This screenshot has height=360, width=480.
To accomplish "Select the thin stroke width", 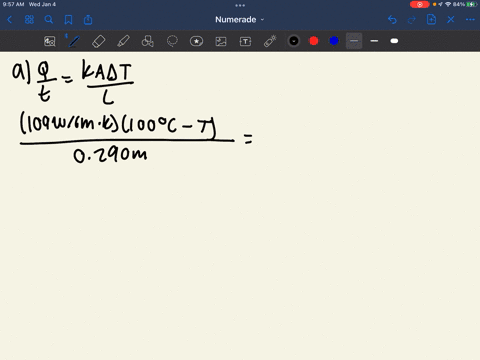I will [x=354, y=41].
